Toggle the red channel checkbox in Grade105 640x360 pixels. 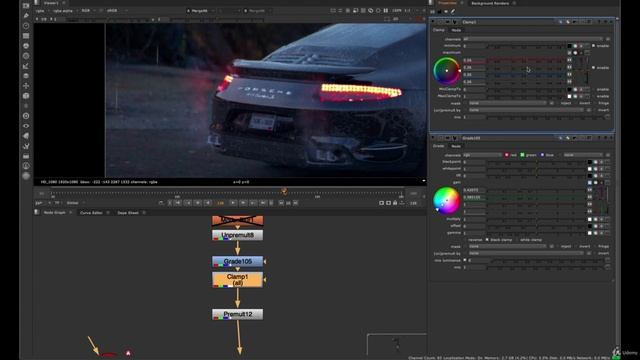point(507,155)
